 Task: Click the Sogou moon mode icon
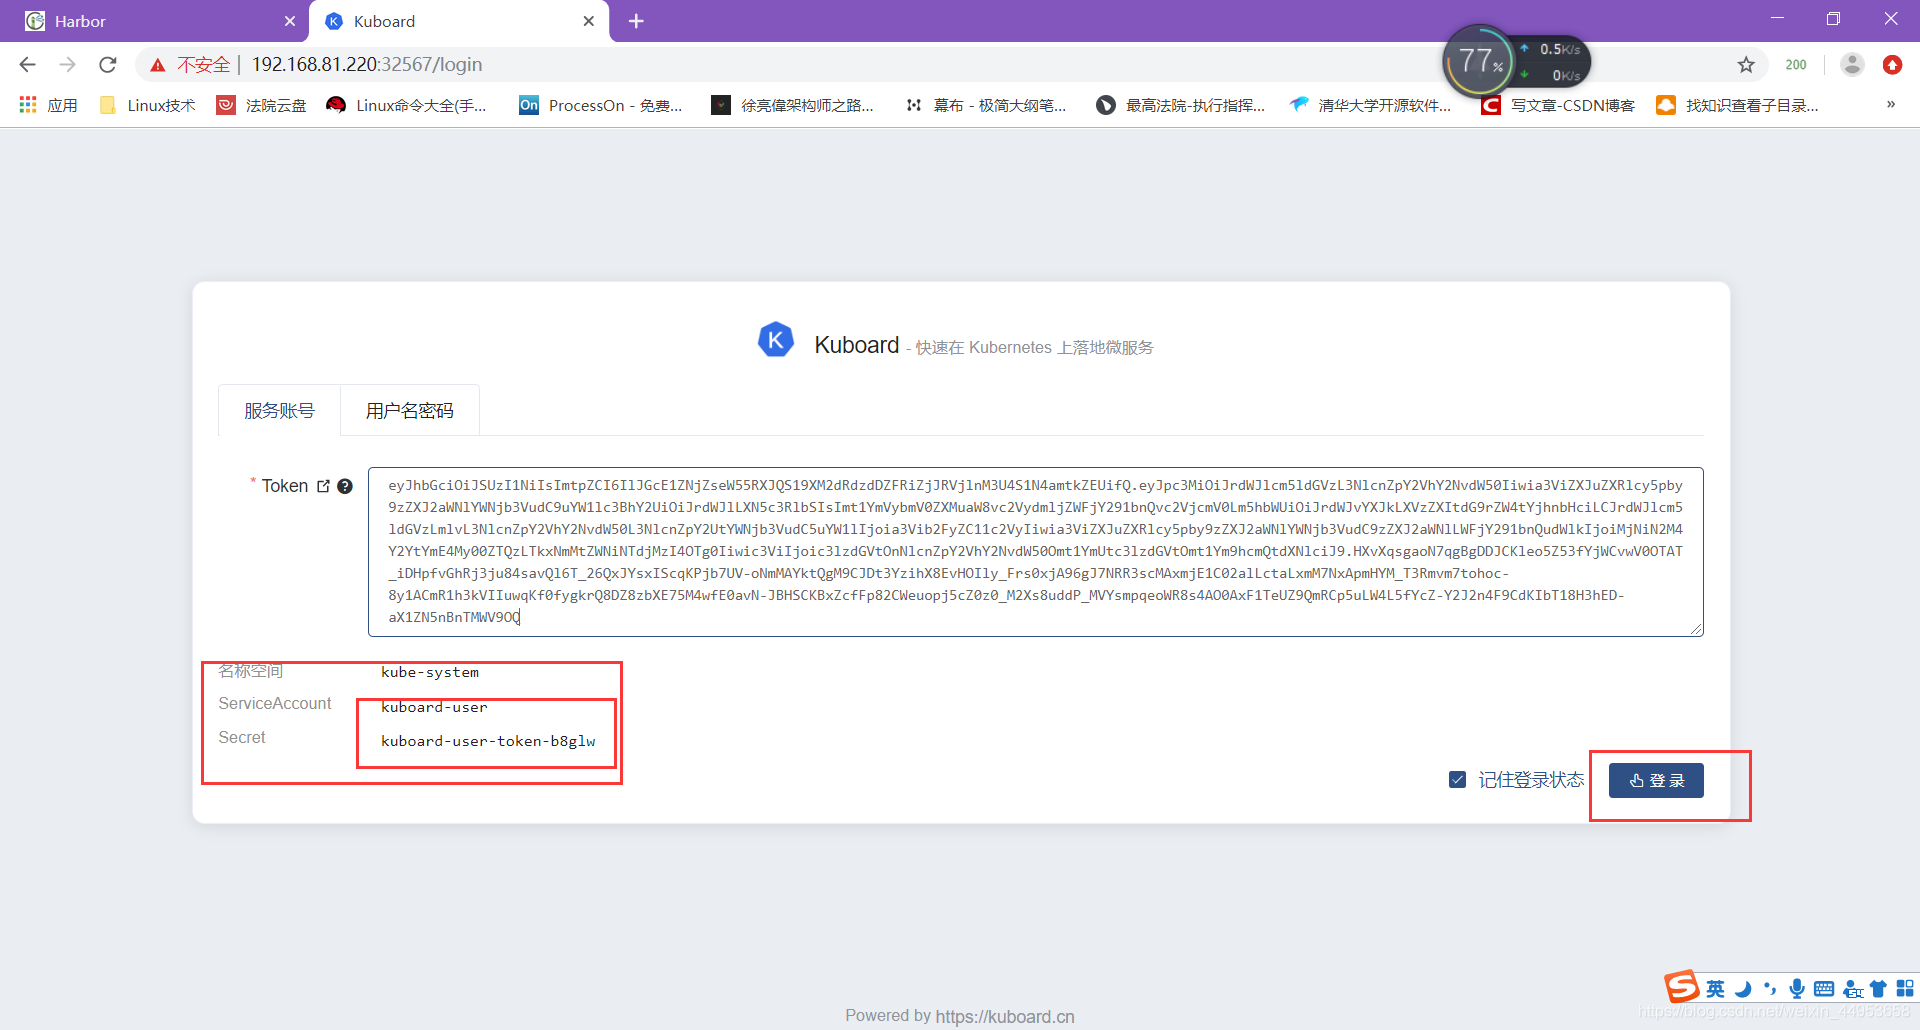(x=1743, y=989)
